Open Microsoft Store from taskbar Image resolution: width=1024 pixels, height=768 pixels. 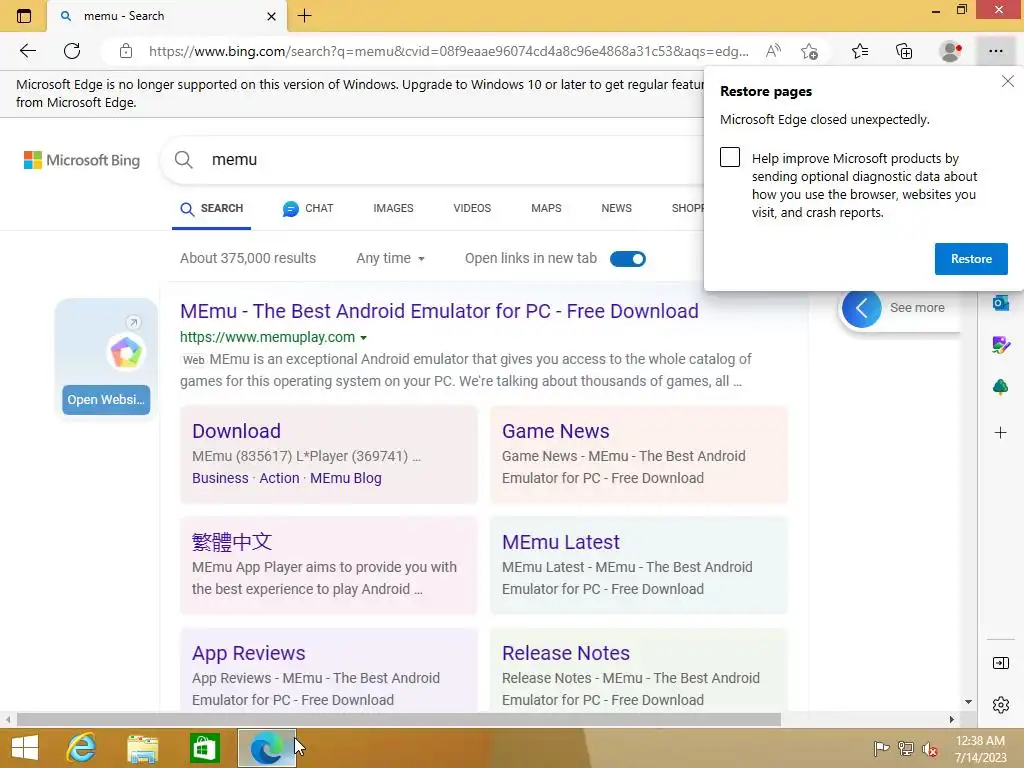[x=204, y=748]
